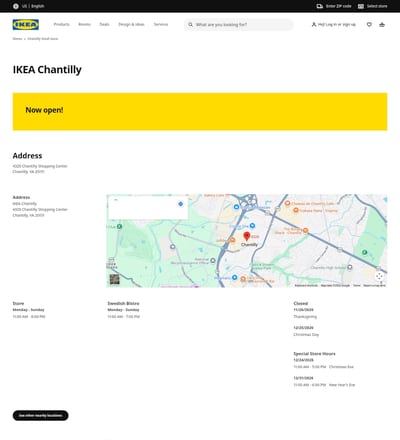Open the Deals menu

coord(104,24)
